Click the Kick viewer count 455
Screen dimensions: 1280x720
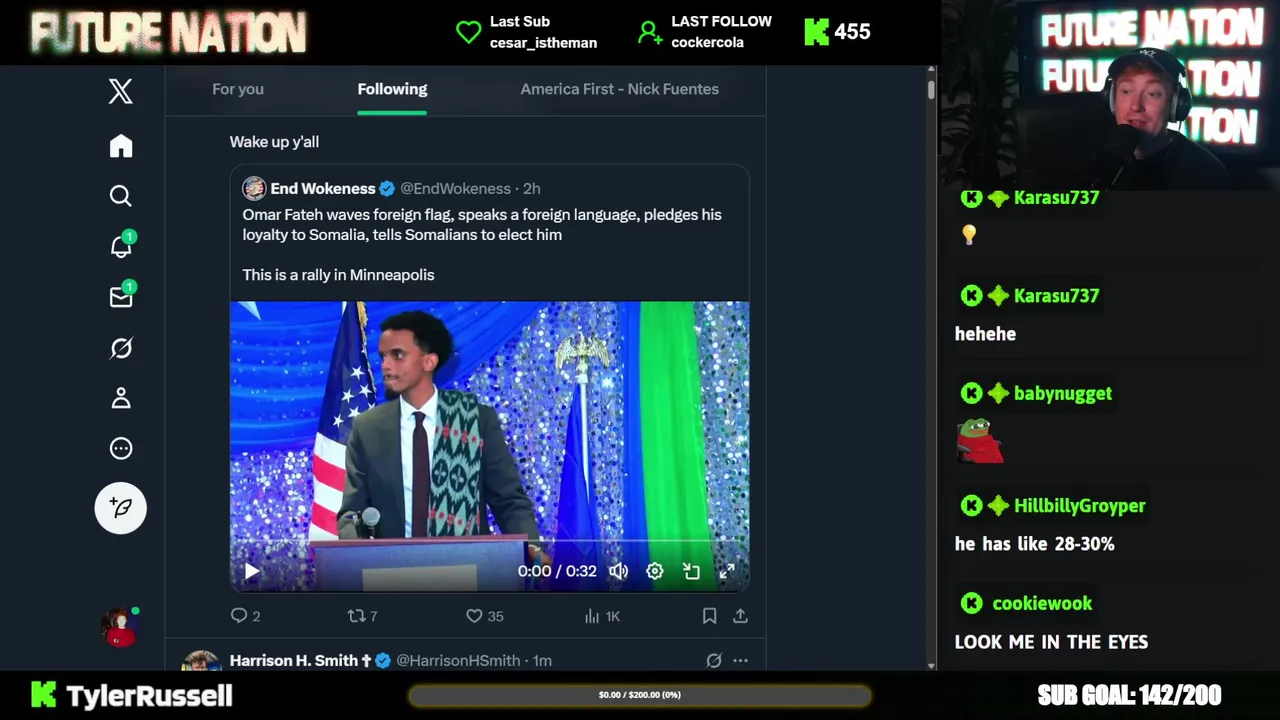(x=851, y=32)
